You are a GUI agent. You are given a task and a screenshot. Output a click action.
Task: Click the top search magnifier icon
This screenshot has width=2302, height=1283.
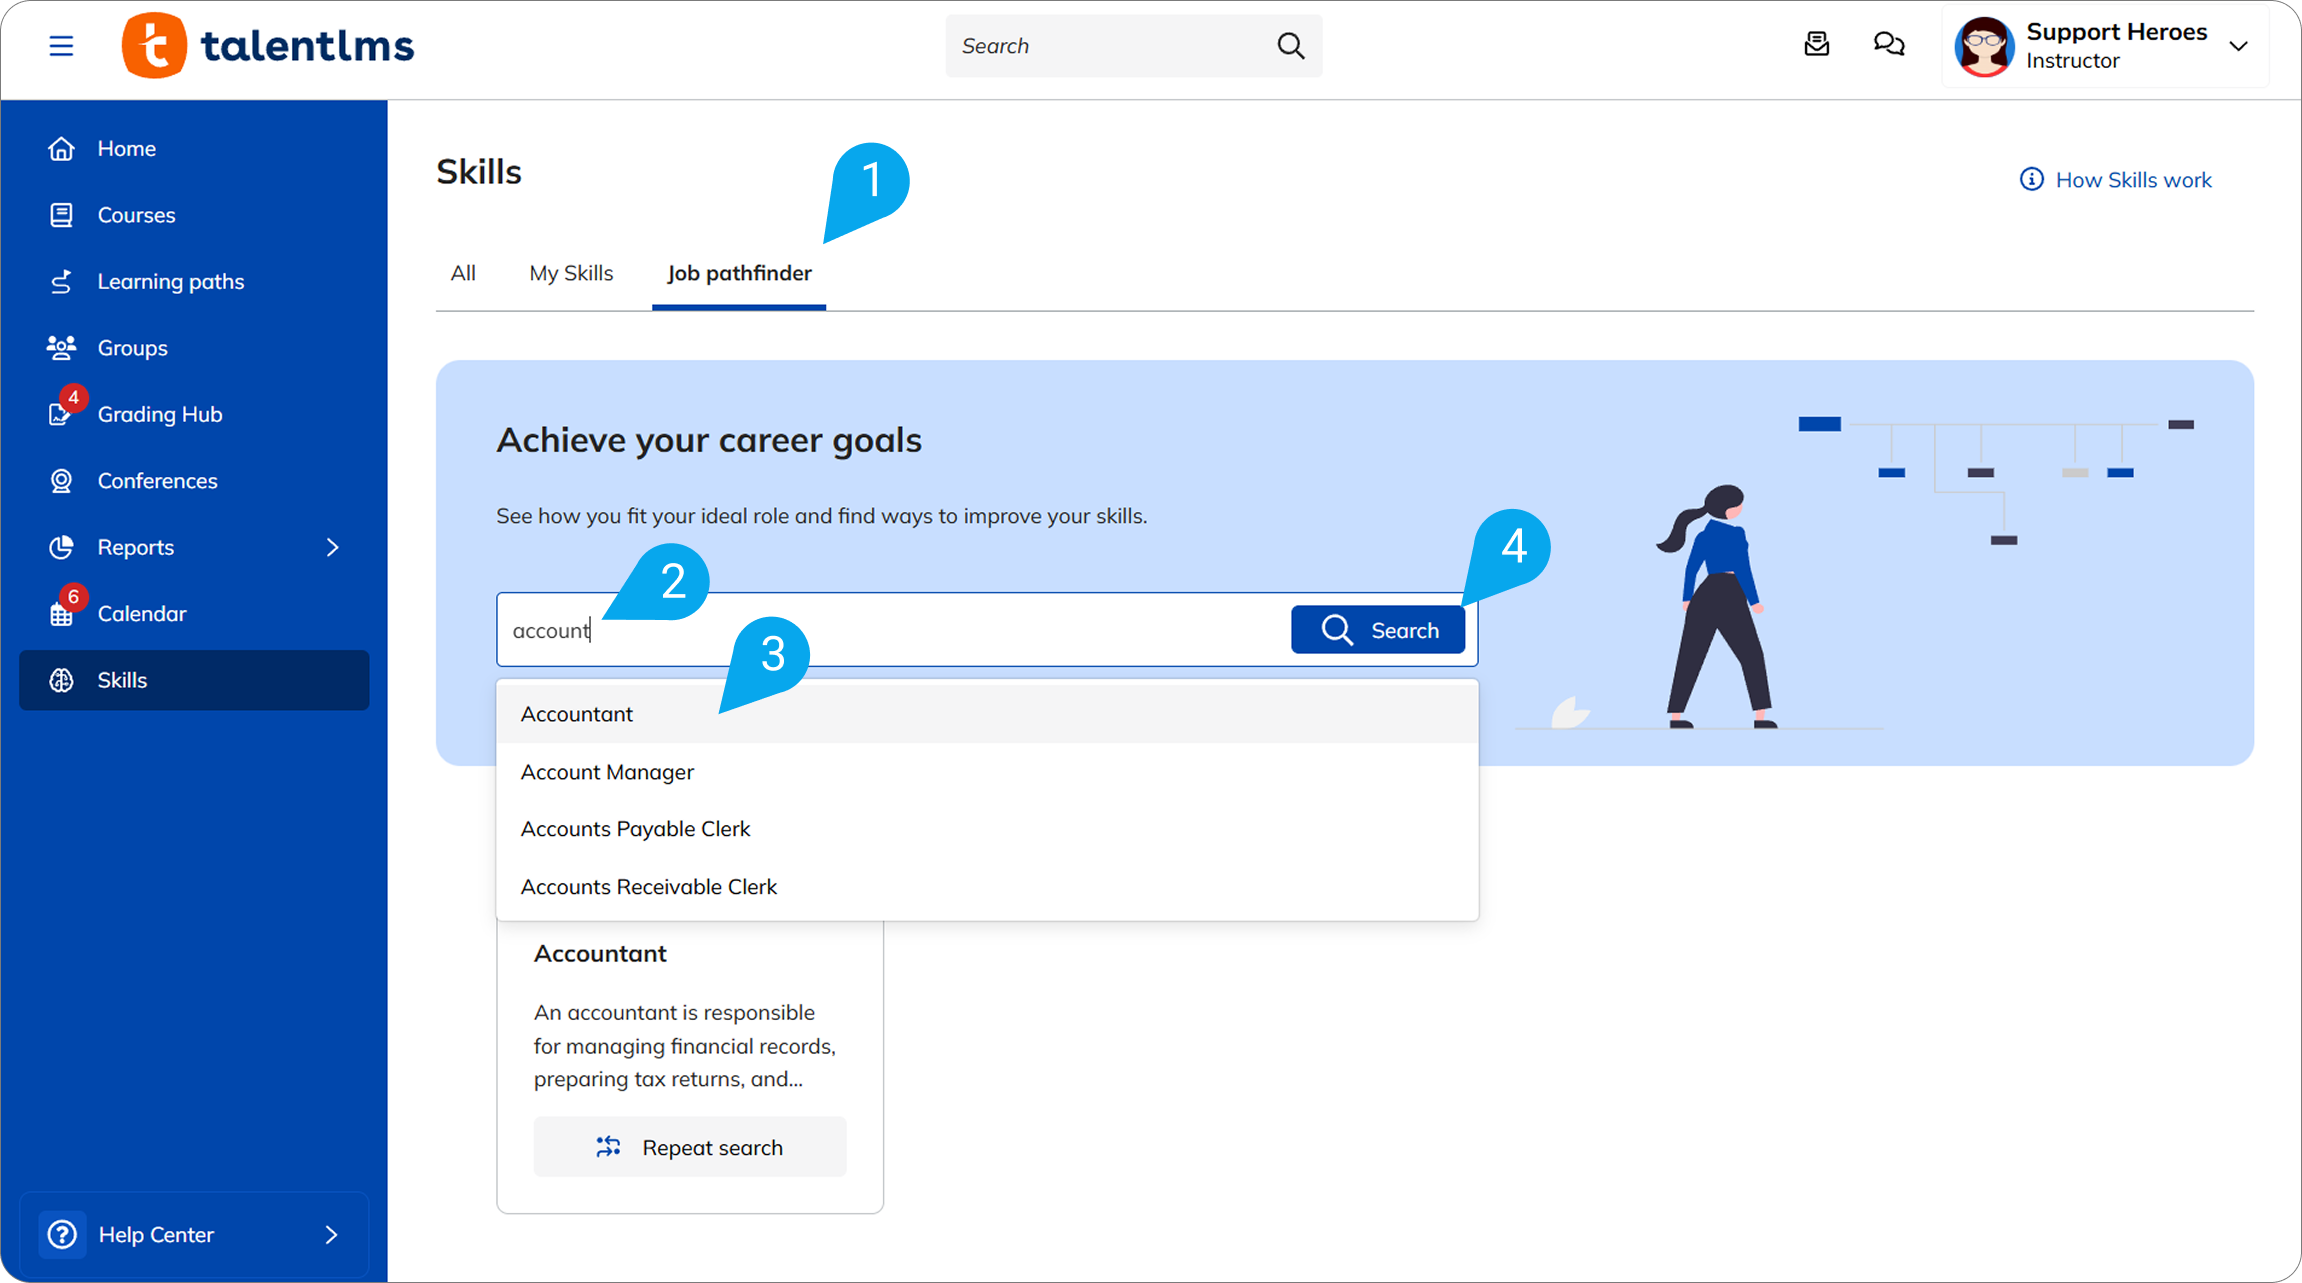tap(1290, 46)
